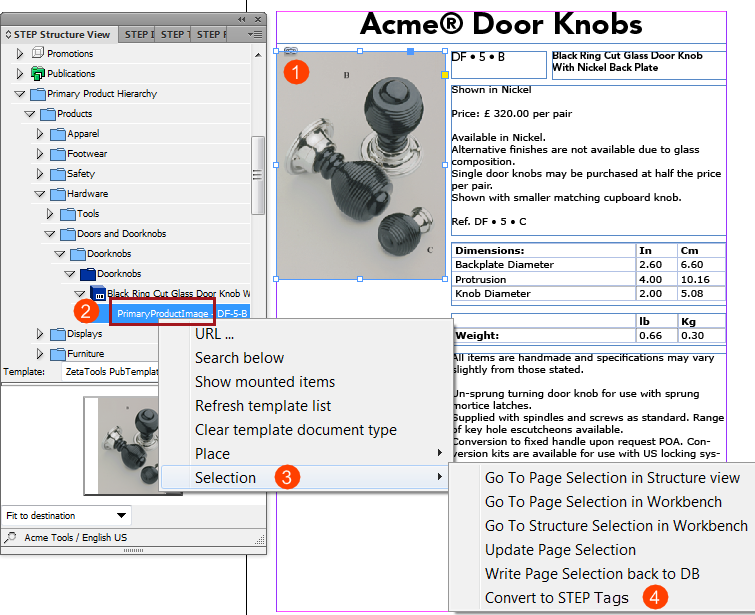Click the Safety folder icon
Image resolution: width=755 pixels, height=615 pixels.
[58, 174]
